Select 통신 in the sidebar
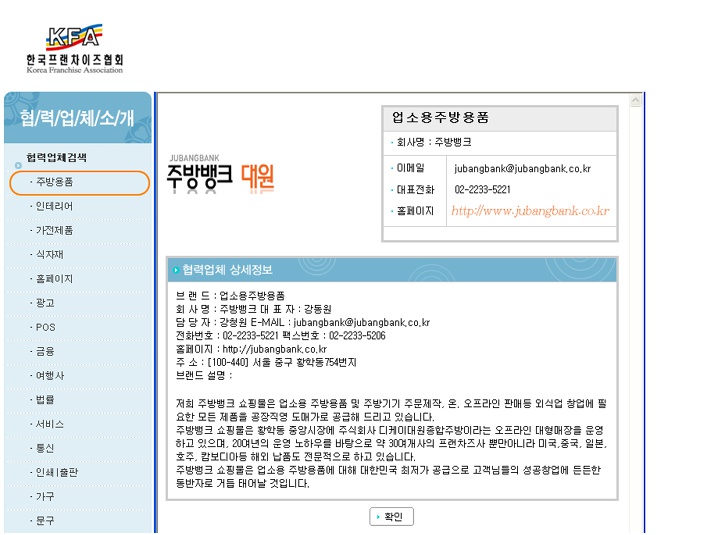Screen dimensions: 711x535 [x=45, y=448]
